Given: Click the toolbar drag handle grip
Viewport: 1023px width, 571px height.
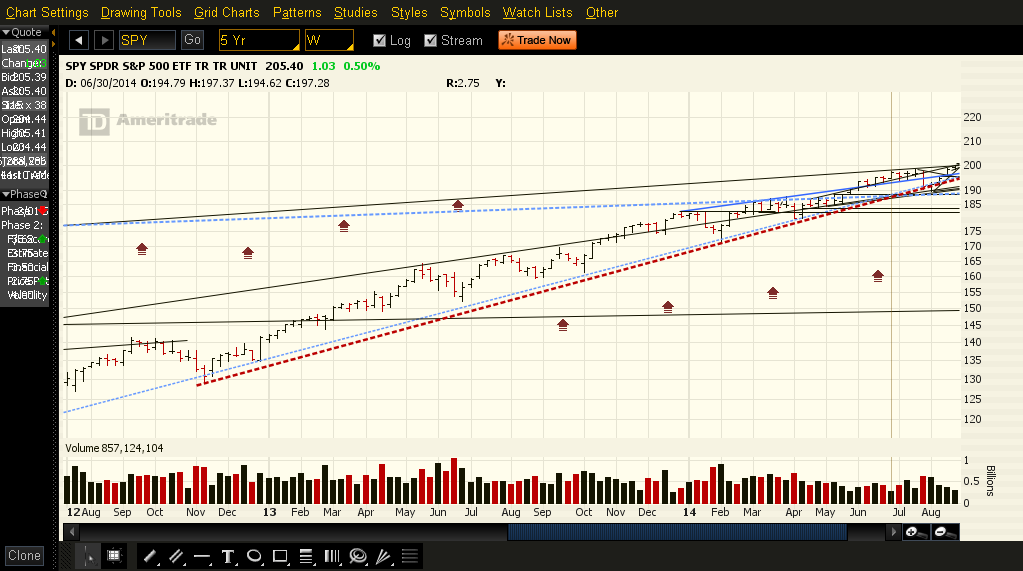Looking at the screenshot, I should coord(67,556).
